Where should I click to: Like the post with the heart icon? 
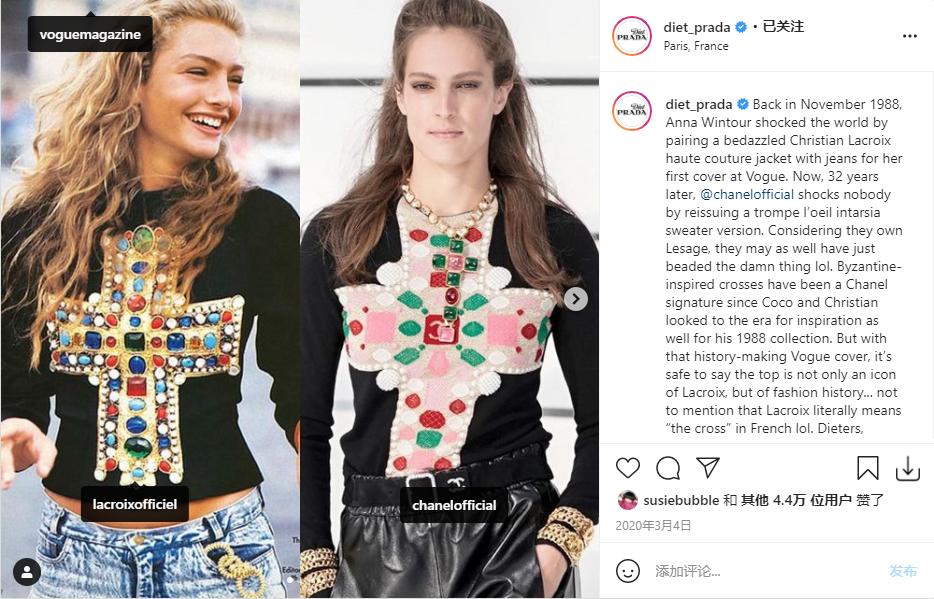tap(627, 468)
